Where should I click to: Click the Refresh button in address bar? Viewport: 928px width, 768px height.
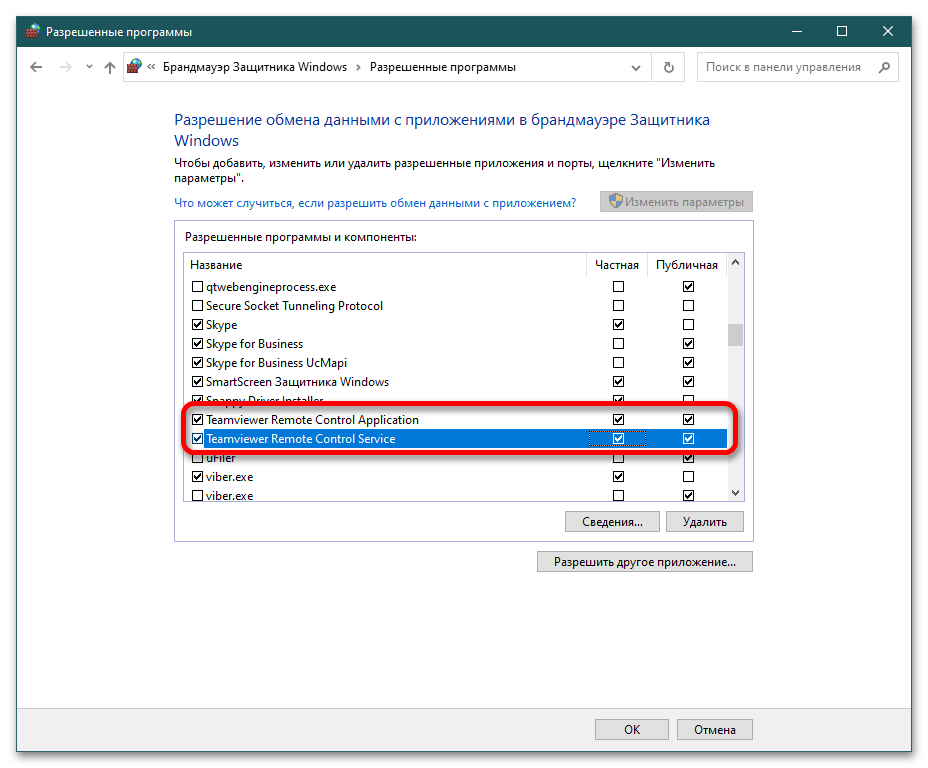[668, 68]
